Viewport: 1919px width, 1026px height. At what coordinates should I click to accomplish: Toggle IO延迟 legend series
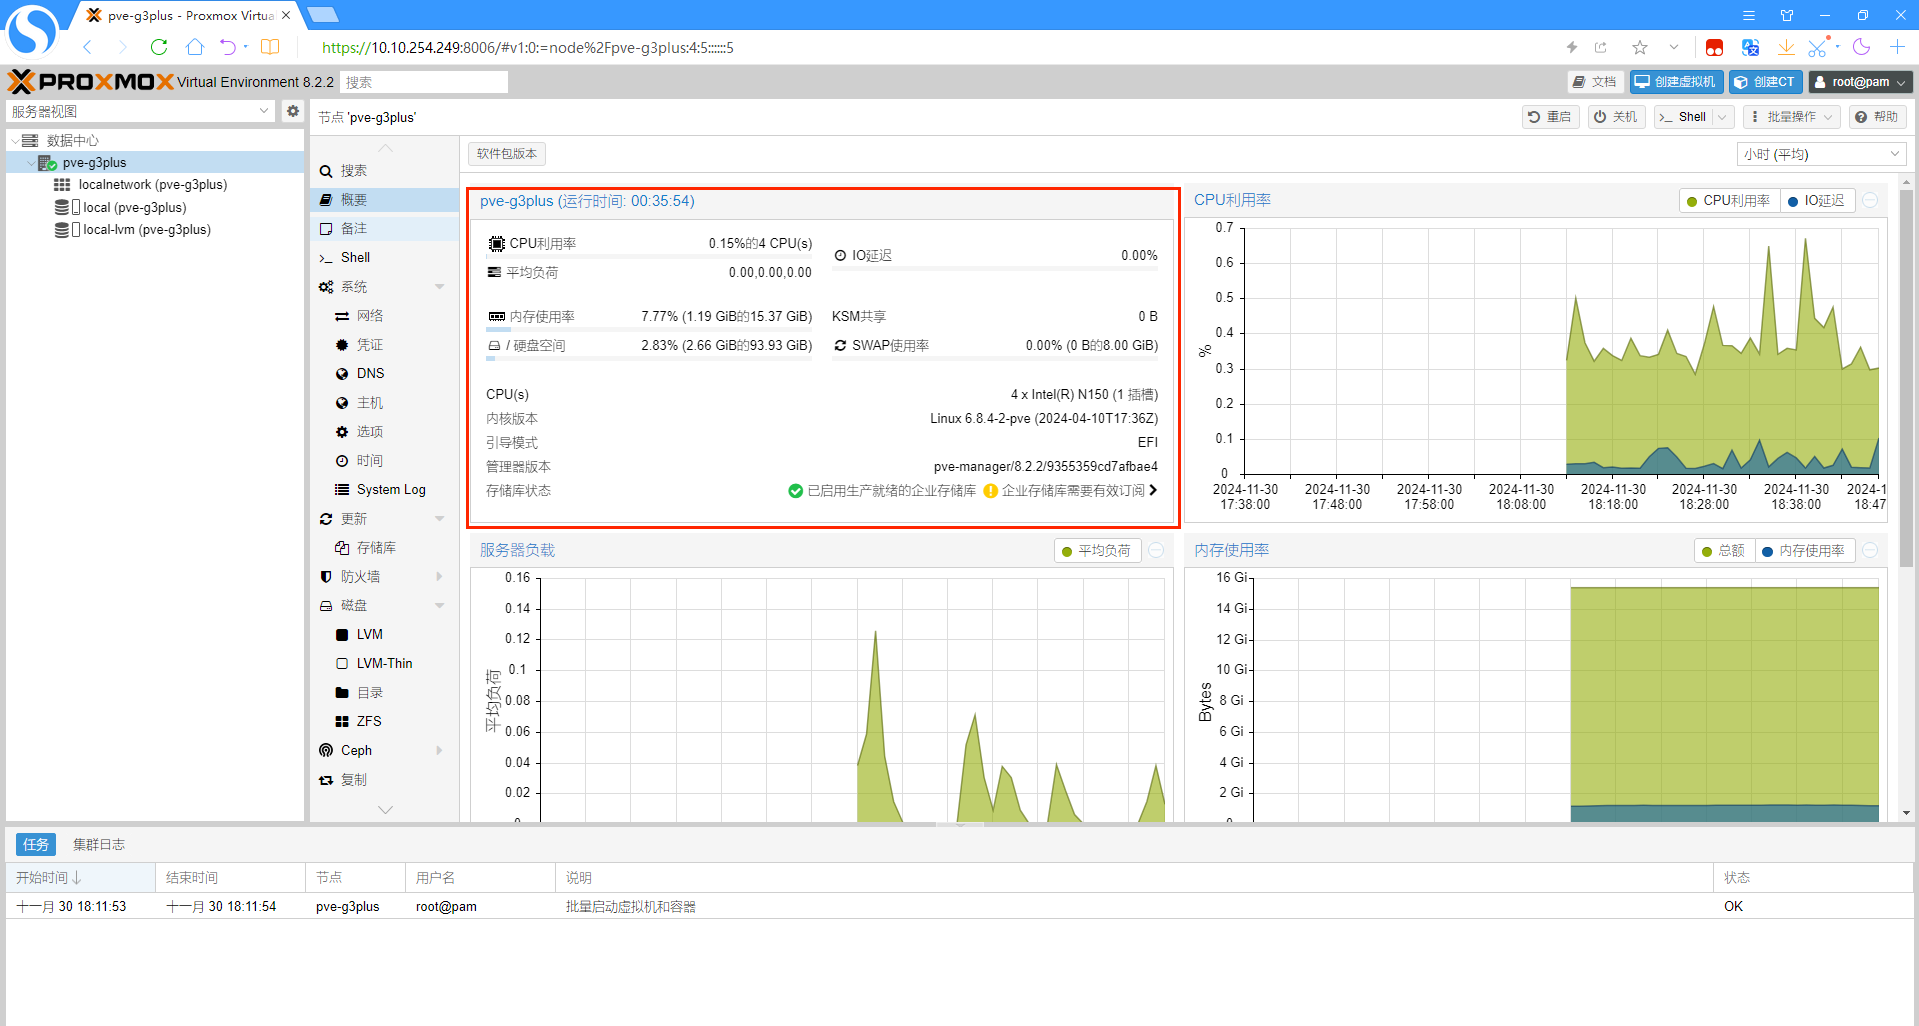tap(1816, 201)
